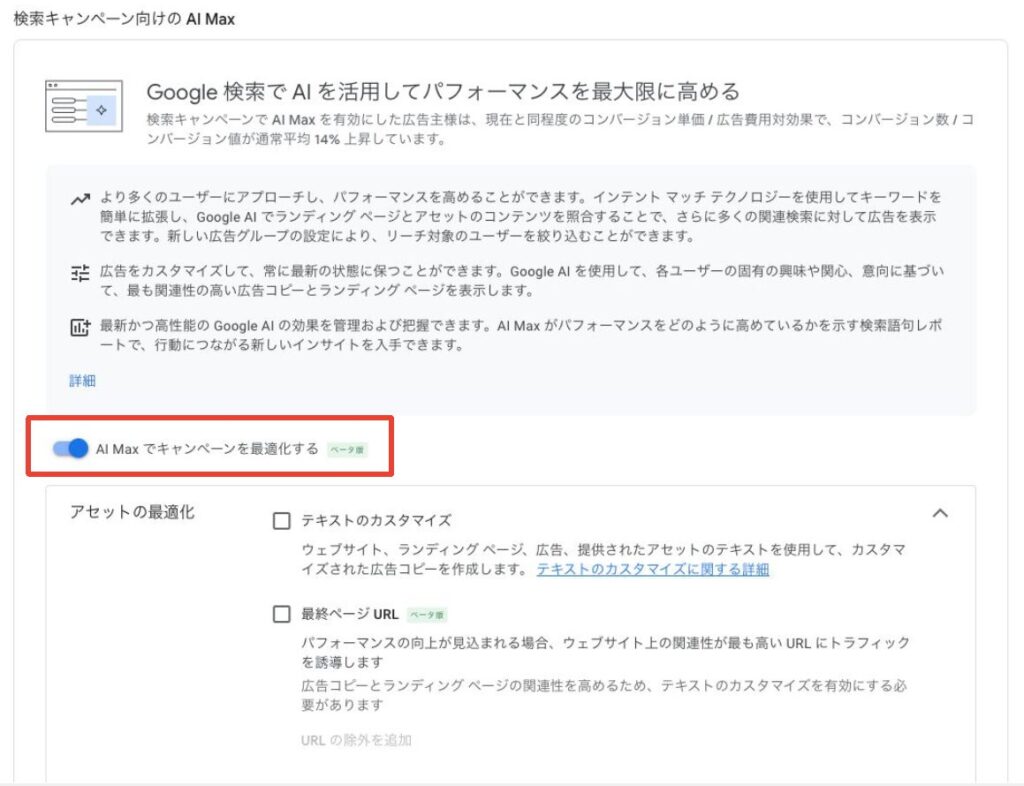Click the heading Google 検索で AI を活用してパフォーマンスを最大限に高める
This screenshot has height=786, width=1024.
pos(443,91)
